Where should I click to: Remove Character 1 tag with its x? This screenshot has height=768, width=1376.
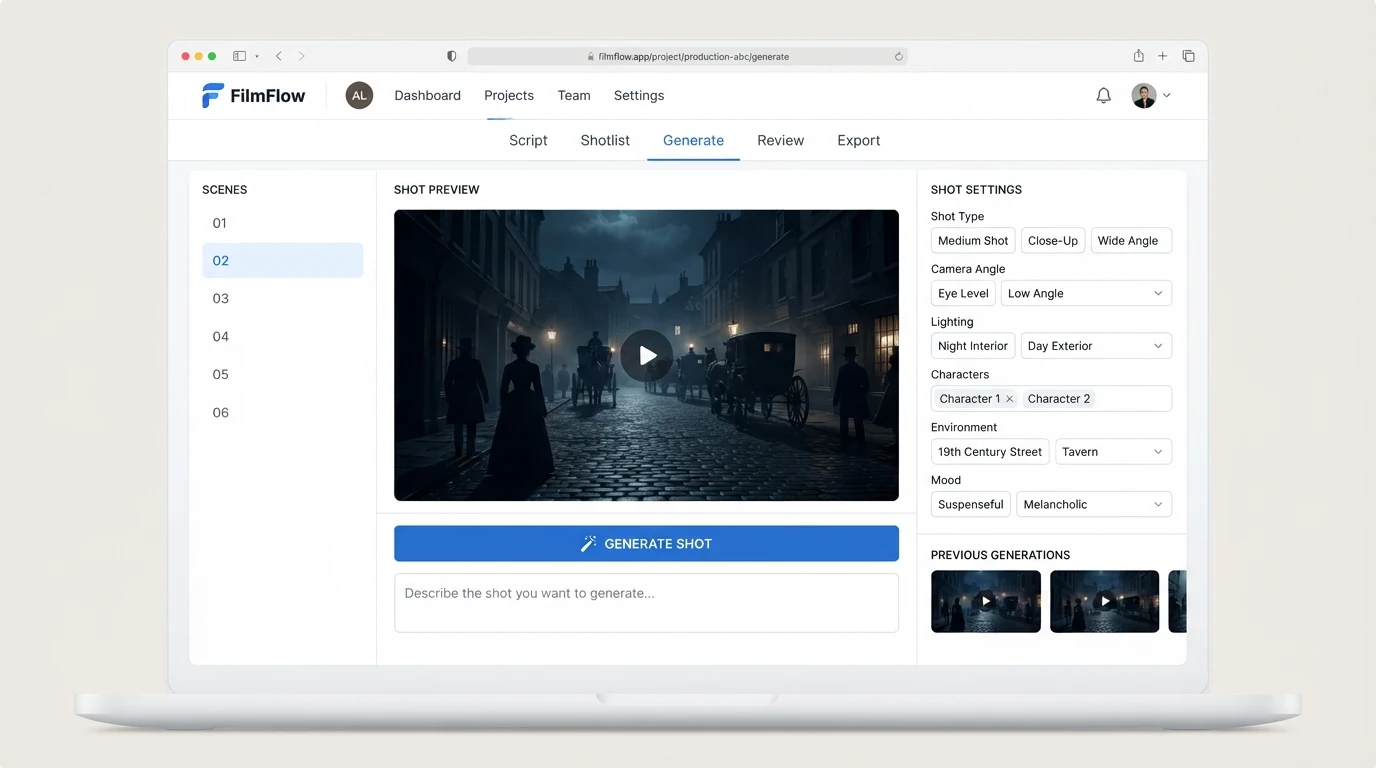(1010, 399)
